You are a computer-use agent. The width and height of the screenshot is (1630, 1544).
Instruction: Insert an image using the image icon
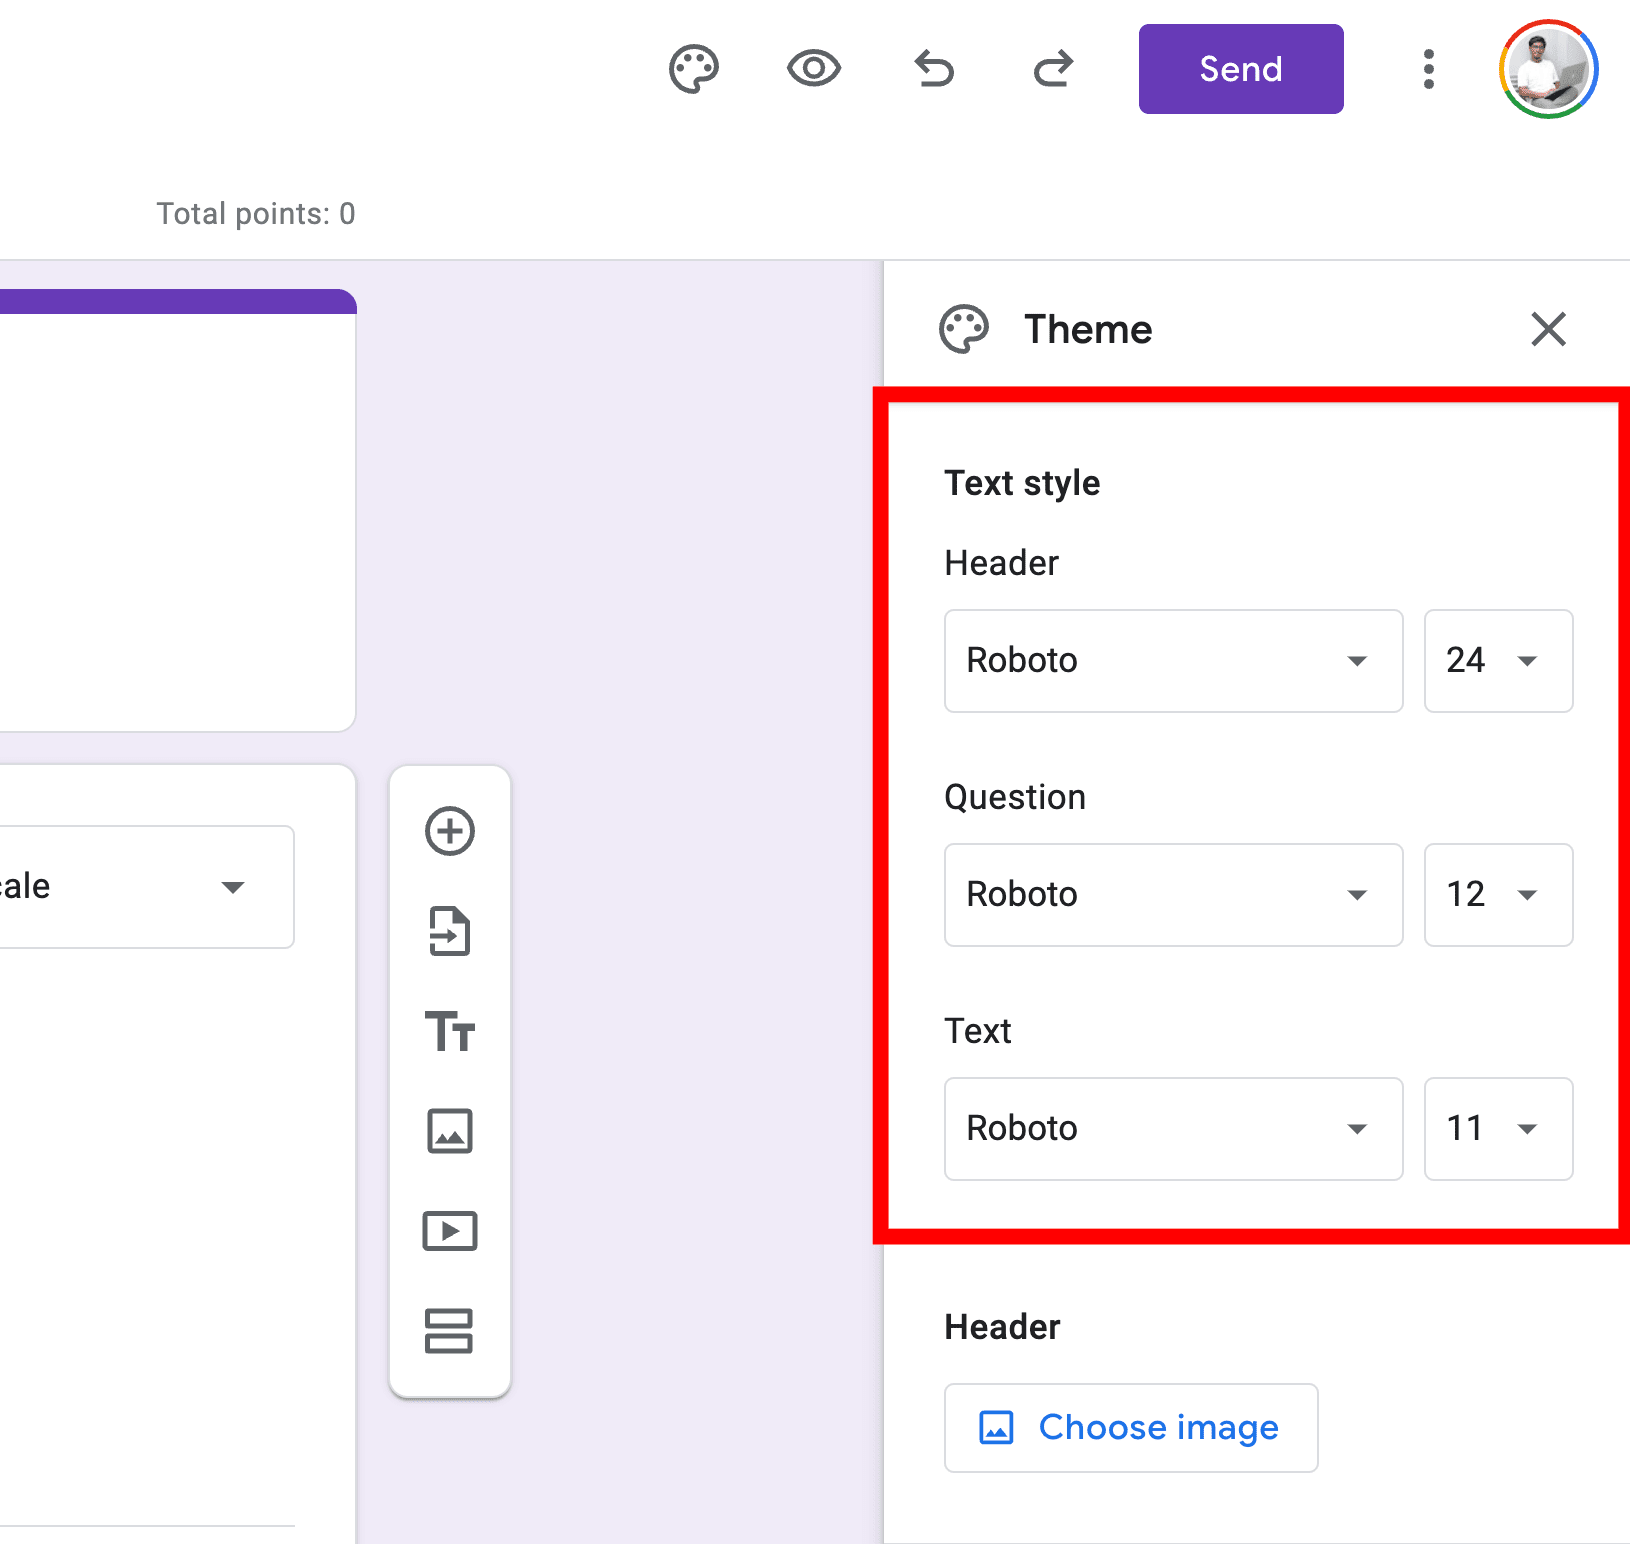[450, 1131]
